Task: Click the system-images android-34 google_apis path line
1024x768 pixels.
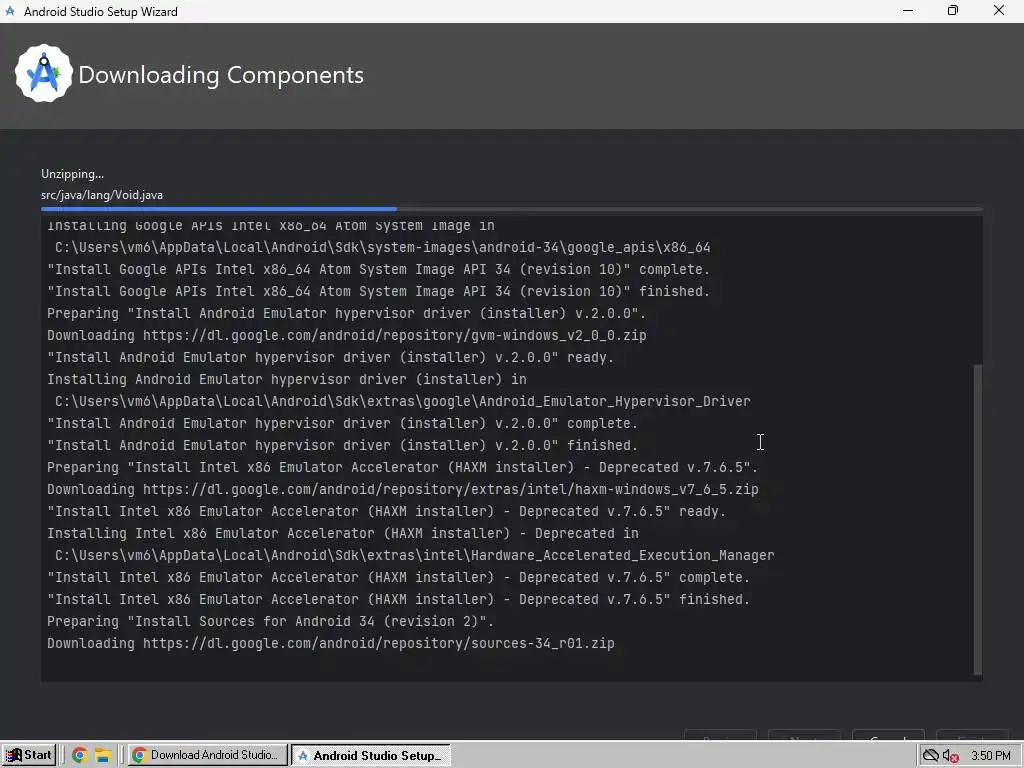Action: [x=382, y=248]
